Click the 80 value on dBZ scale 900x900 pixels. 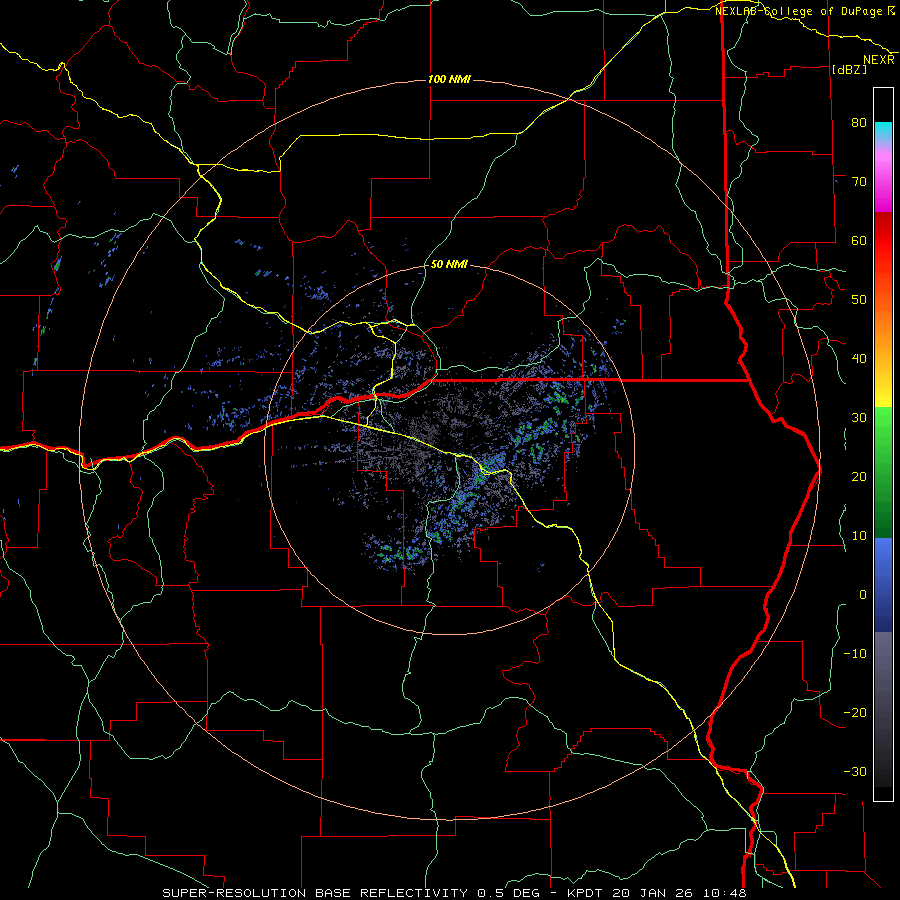[x=859, y=122]
